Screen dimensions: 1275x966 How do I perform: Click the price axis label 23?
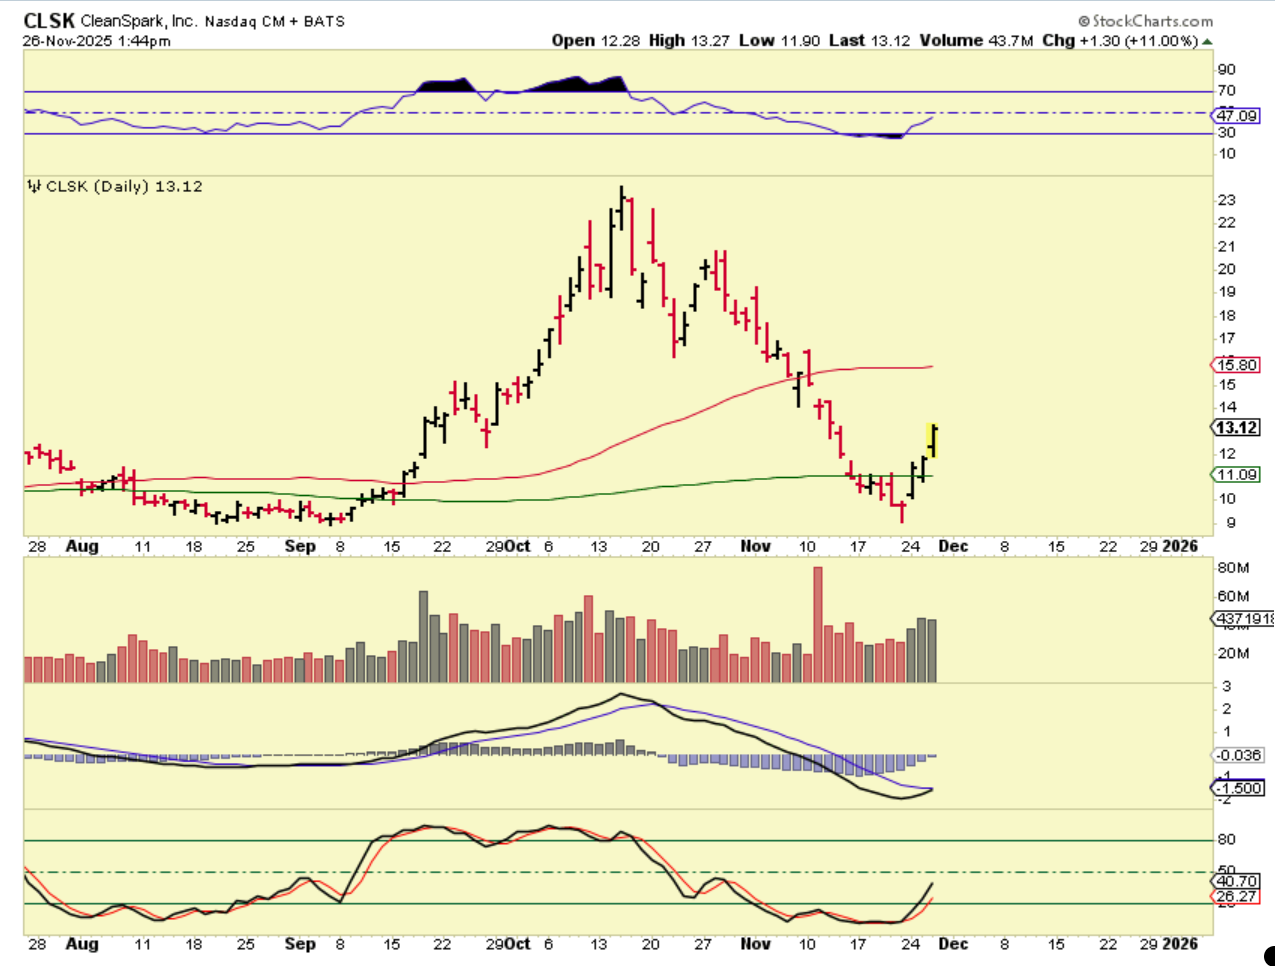pos(1227,200)
